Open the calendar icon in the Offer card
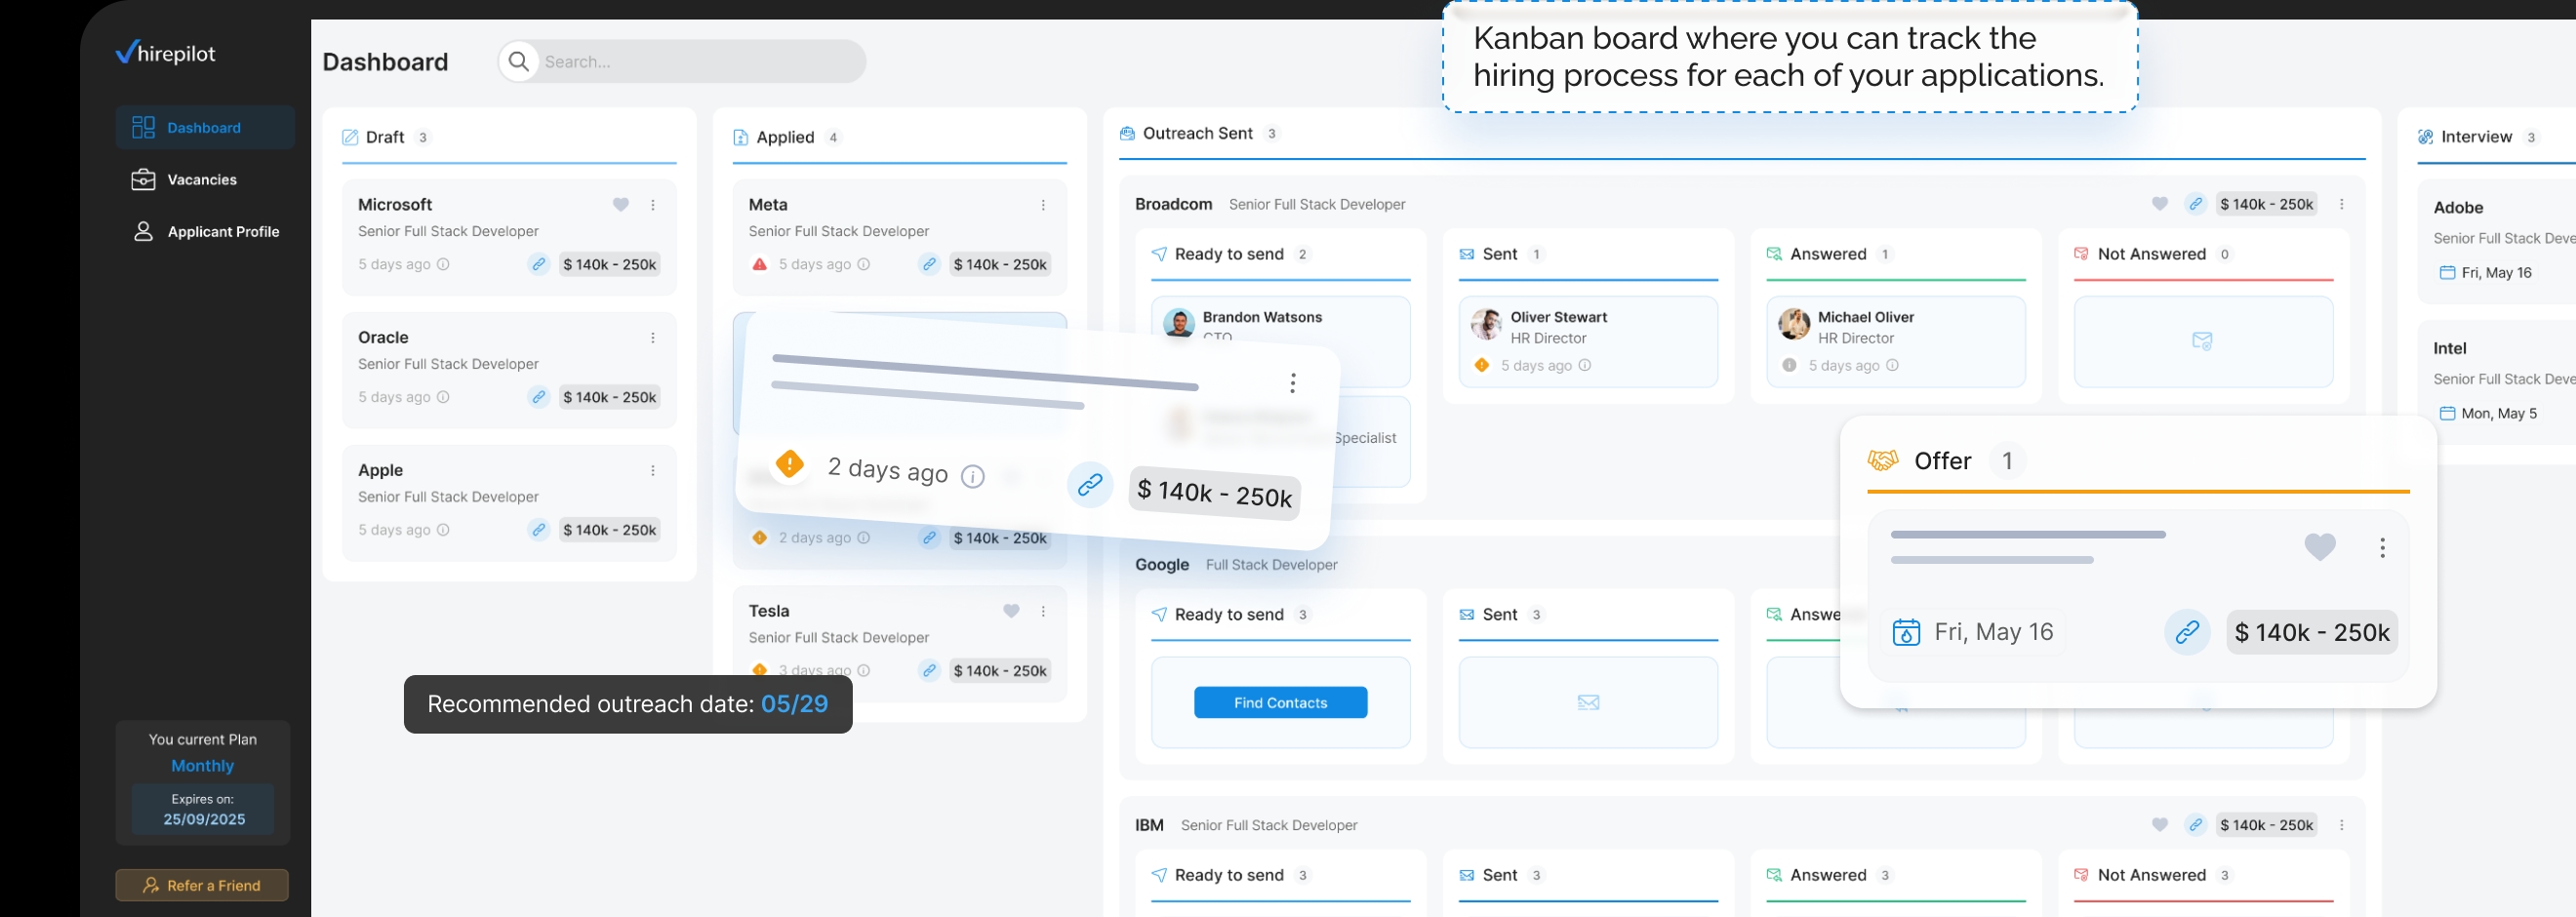 pos(1908,632)
